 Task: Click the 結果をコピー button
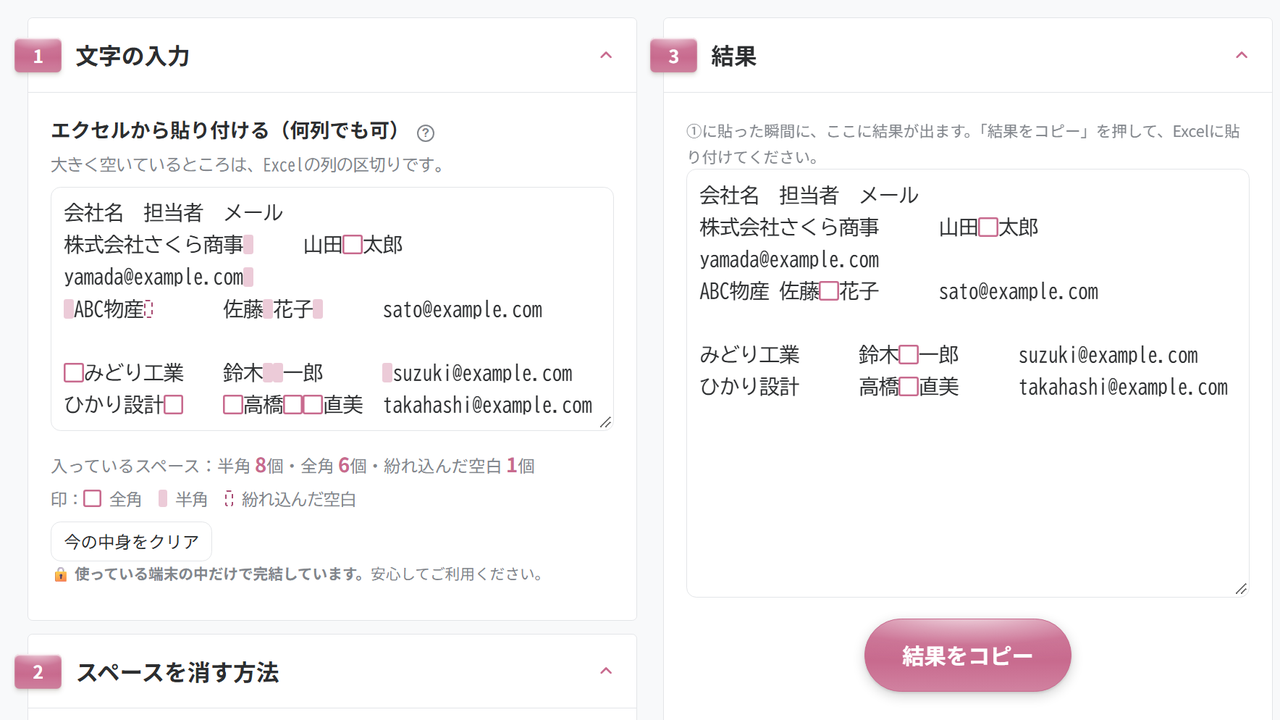coord(968,655)
